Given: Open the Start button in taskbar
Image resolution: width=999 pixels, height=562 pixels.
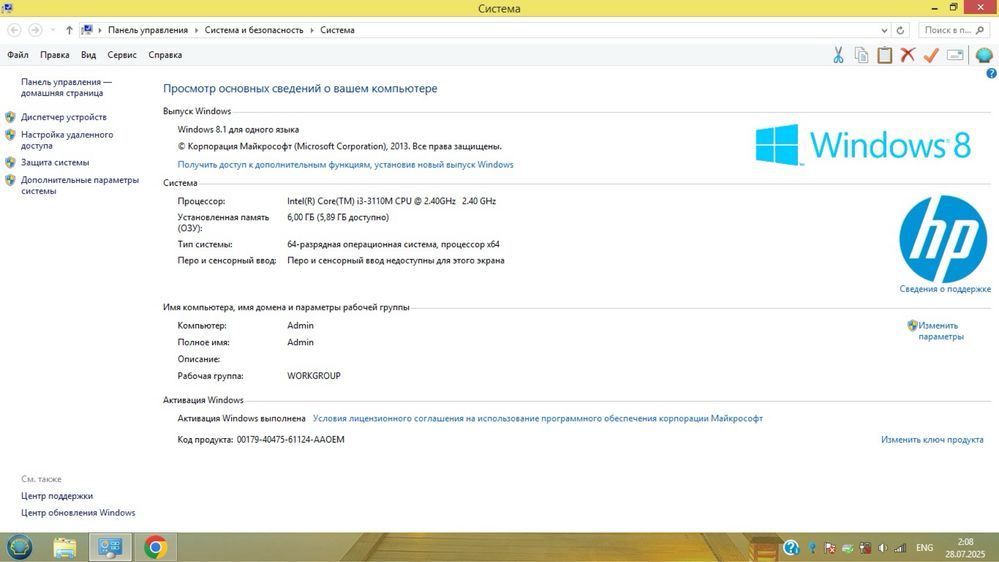Looking at the screenshot, I should [x=20, y=547].
